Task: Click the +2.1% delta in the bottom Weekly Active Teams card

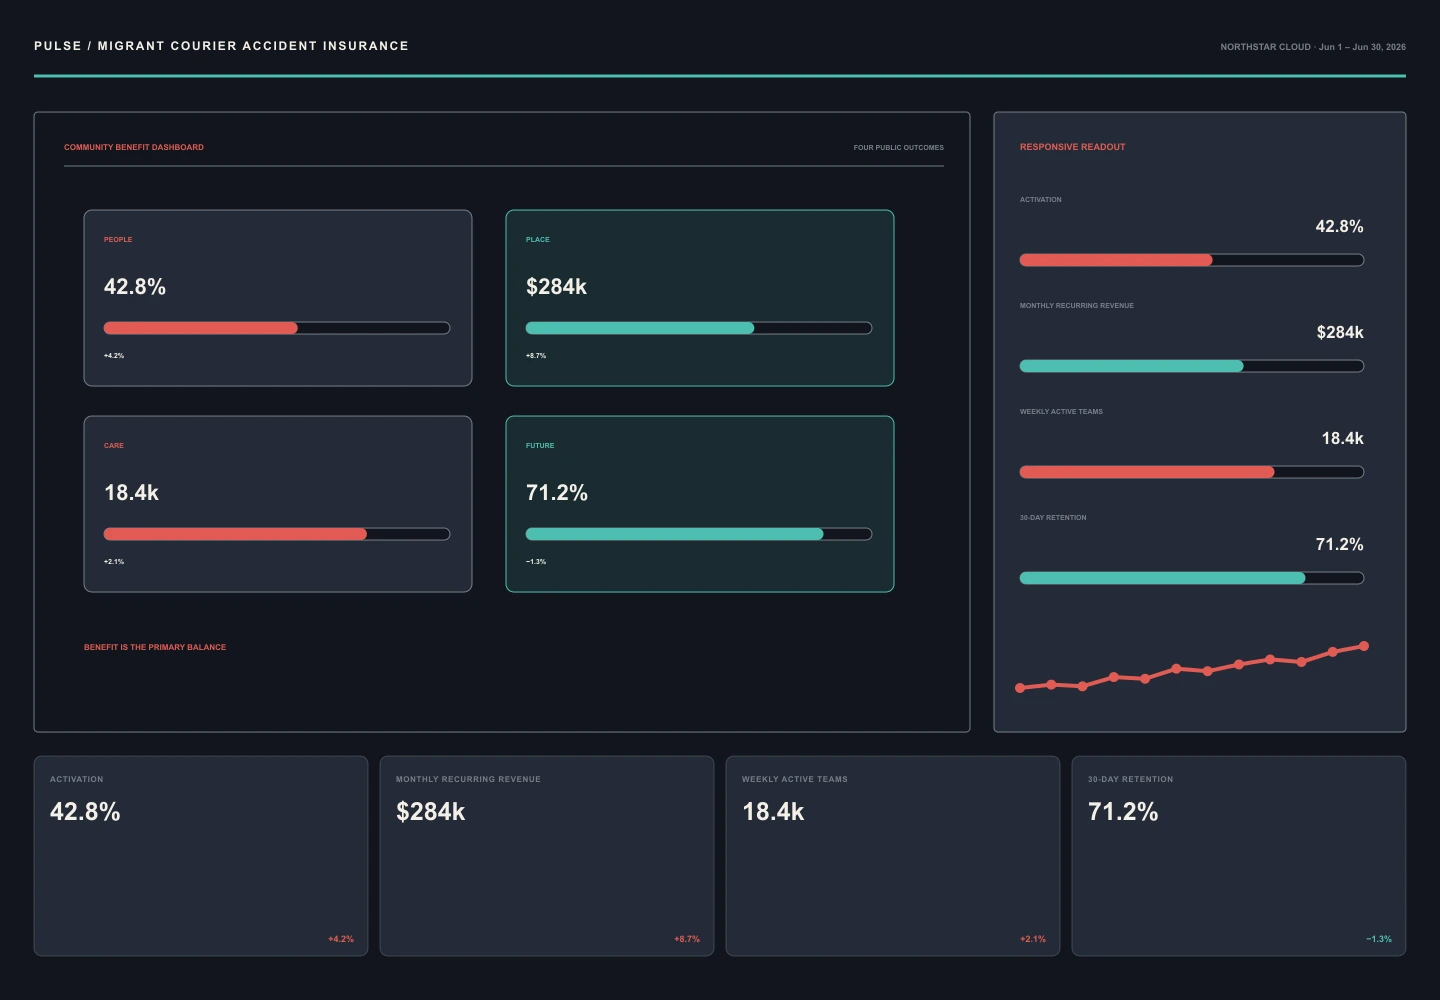Action: [x=1033, y=939]
